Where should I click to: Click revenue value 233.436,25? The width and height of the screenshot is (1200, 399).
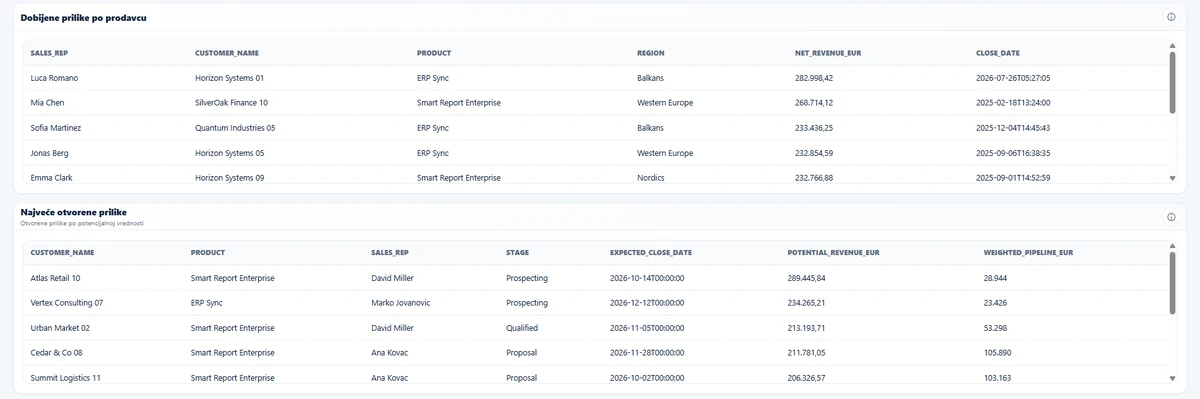click(x=814, y=128)
